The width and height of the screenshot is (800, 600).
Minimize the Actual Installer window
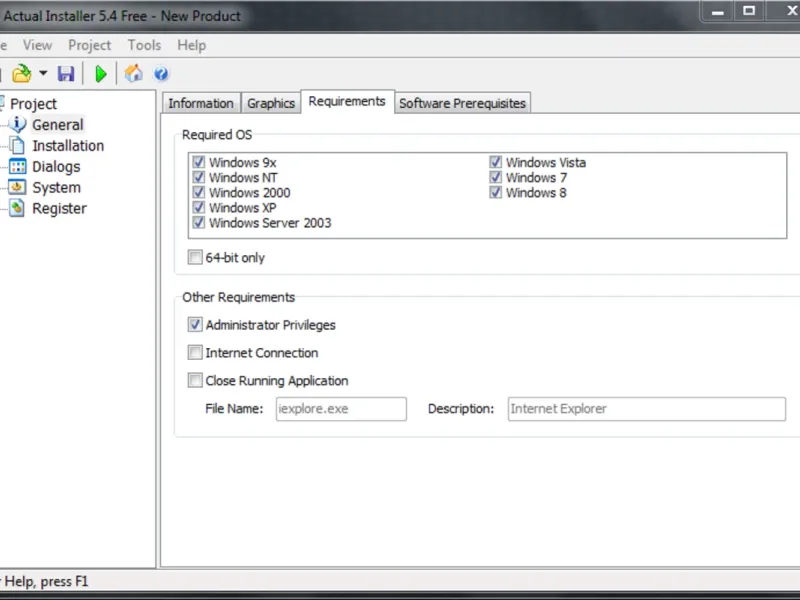coord(718,11)
